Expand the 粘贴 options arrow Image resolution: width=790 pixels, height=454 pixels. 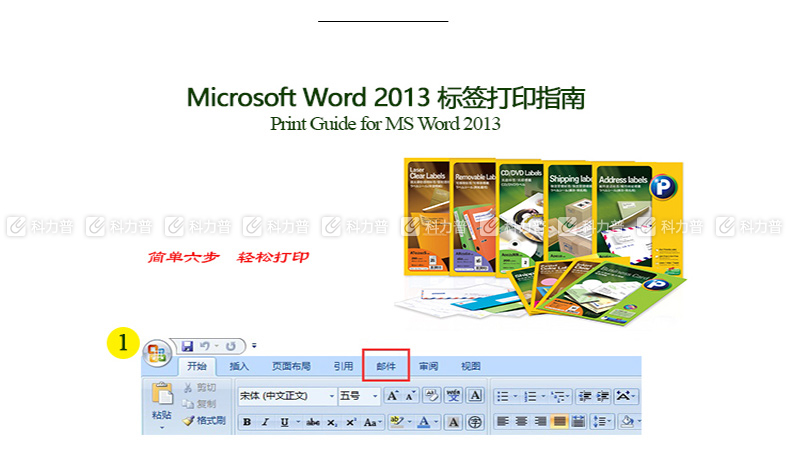(x=162, y=428)
